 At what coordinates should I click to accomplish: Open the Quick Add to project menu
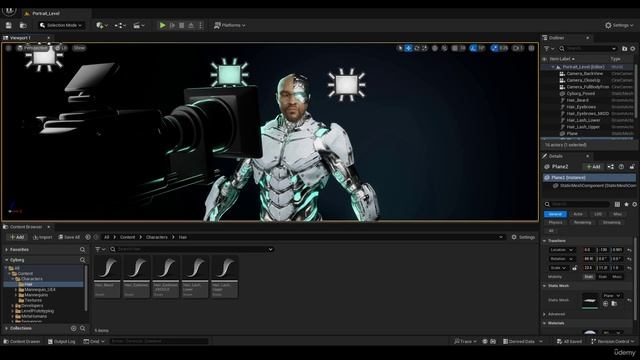[102, 25]
